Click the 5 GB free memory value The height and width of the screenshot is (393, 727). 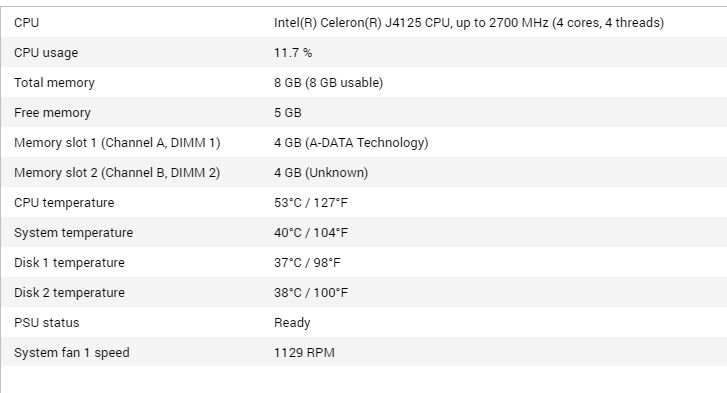click(x=287, y=113)
